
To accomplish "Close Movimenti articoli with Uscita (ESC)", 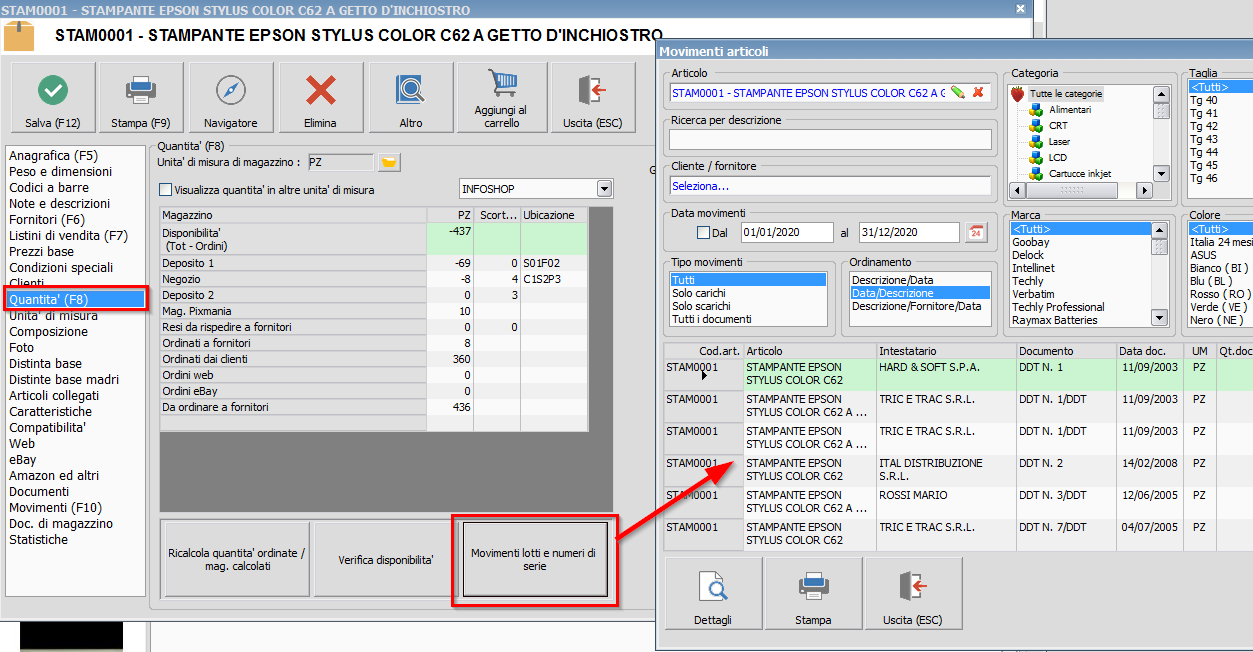I will click(x=913, y=593).
